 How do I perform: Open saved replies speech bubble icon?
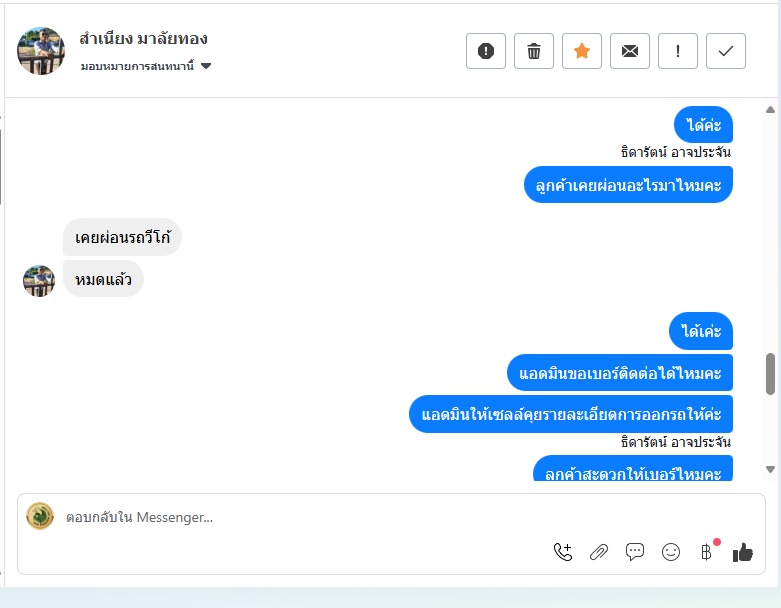[635, 552]
